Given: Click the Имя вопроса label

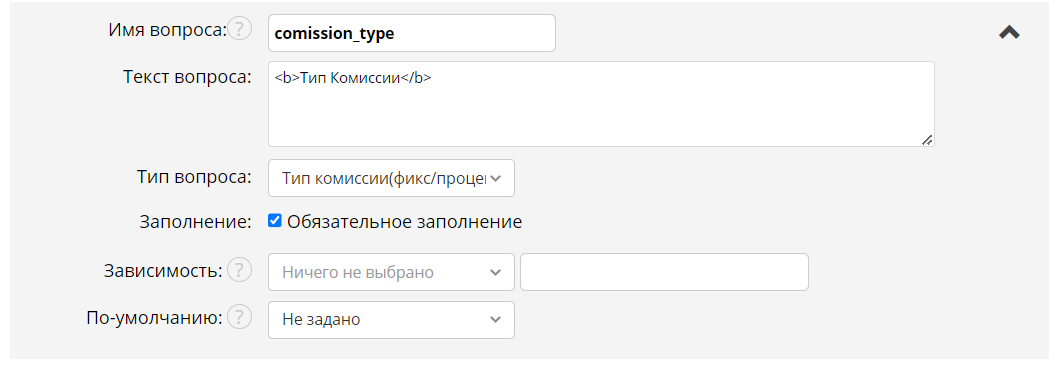Looking at the screenshot, I should (167, 30).
